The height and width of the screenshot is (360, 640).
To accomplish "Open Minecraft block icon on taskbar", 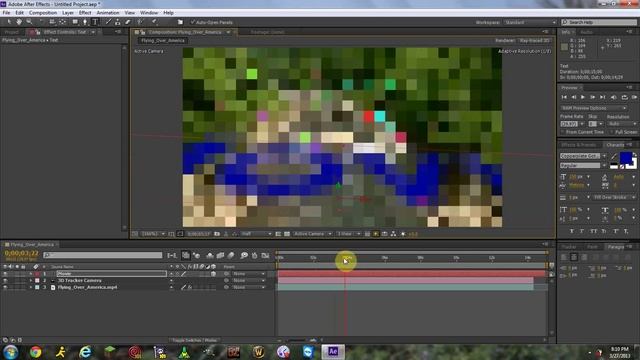I will (x=110, y=351).
